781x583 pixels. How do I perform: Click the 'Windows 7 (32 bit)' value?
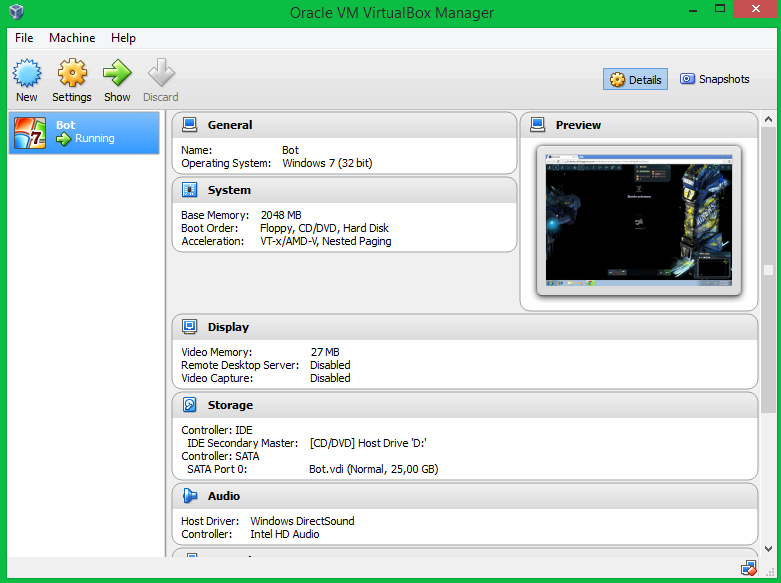[327, 163]
